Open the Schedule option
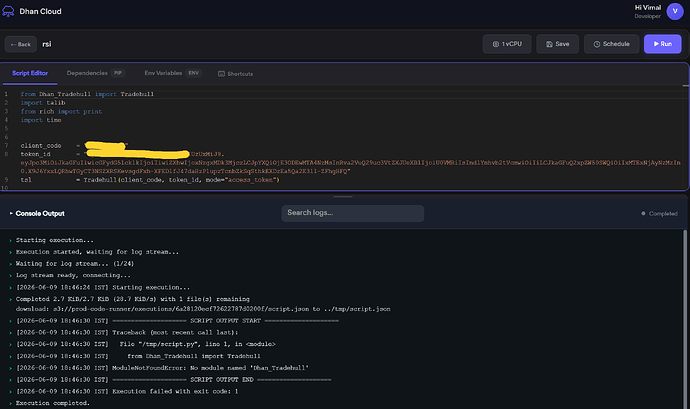 [611, 44]
